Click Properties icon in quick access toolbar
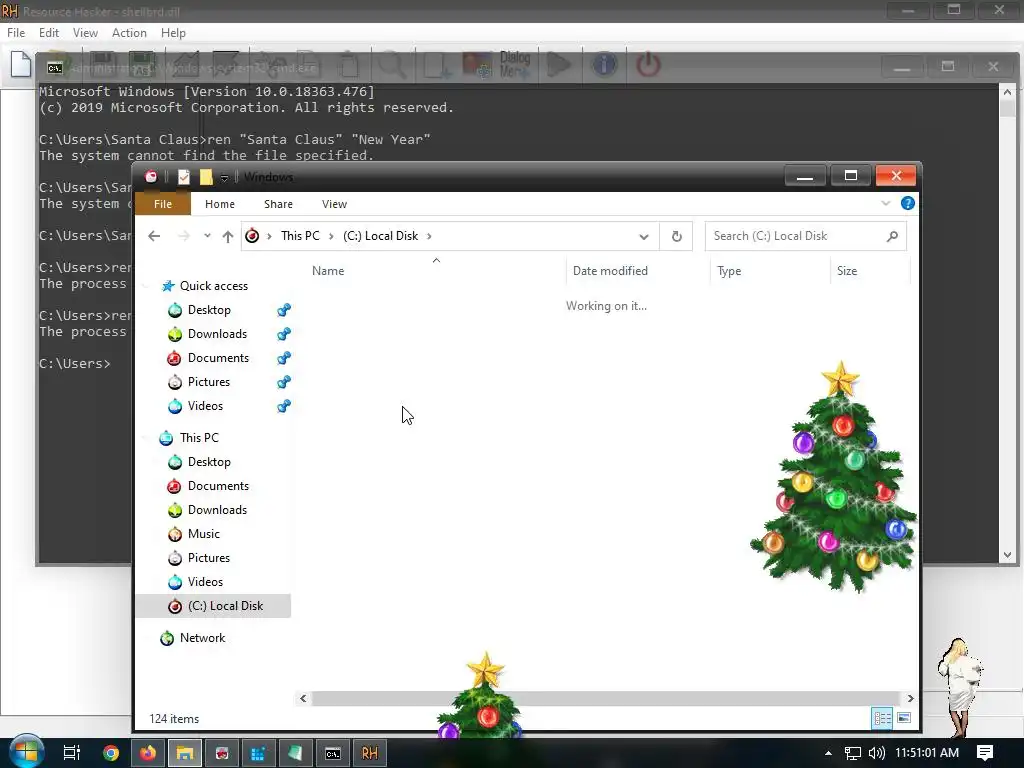The width and height of the screenshot is (1024, 768). [184, 177]
